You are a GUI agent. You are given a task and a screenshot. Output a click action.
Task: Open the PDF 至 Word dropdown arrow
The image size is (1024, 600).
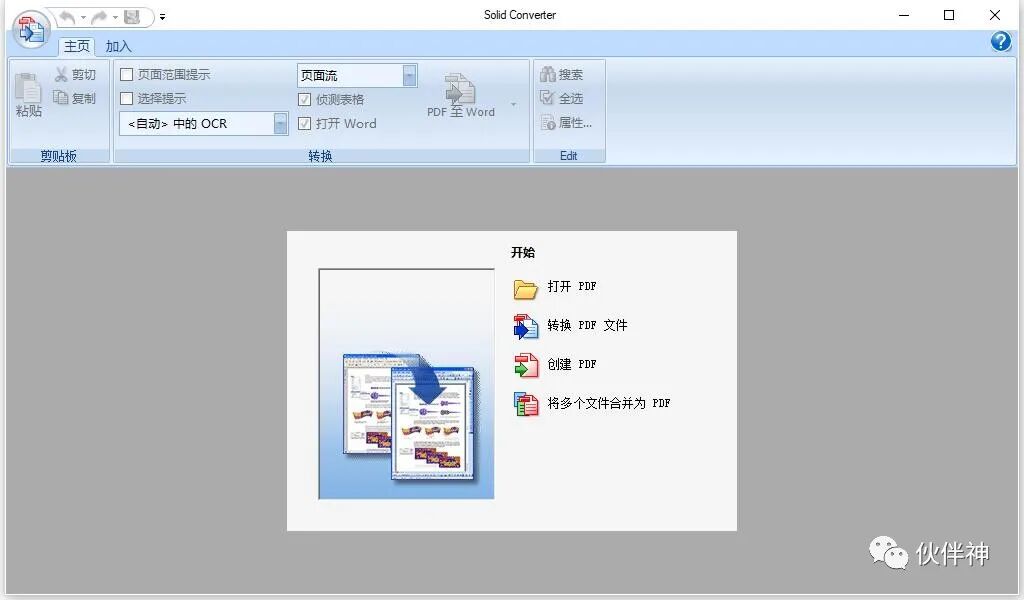(x=511, y=103)
